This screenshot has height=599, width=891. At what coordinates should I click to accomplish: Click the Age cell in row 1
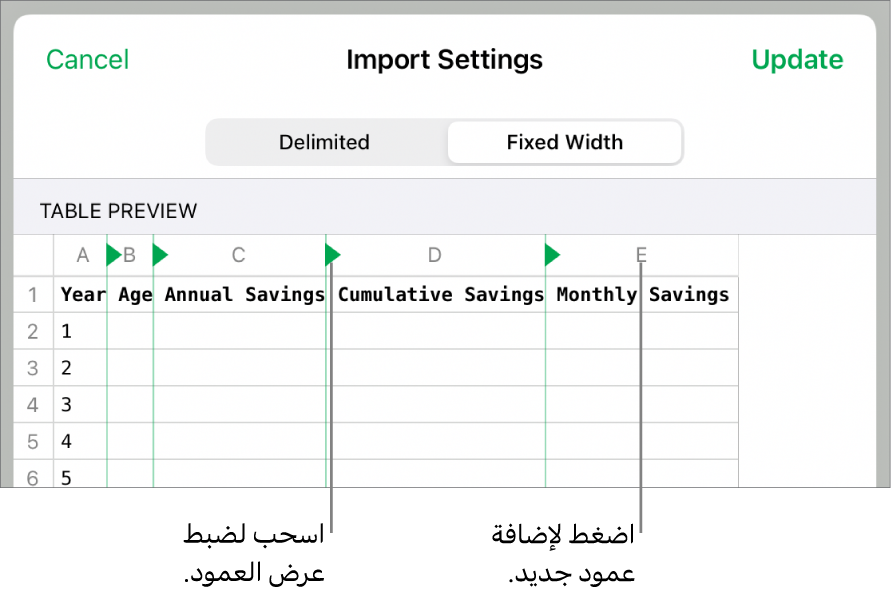click(x=134, y=295)
